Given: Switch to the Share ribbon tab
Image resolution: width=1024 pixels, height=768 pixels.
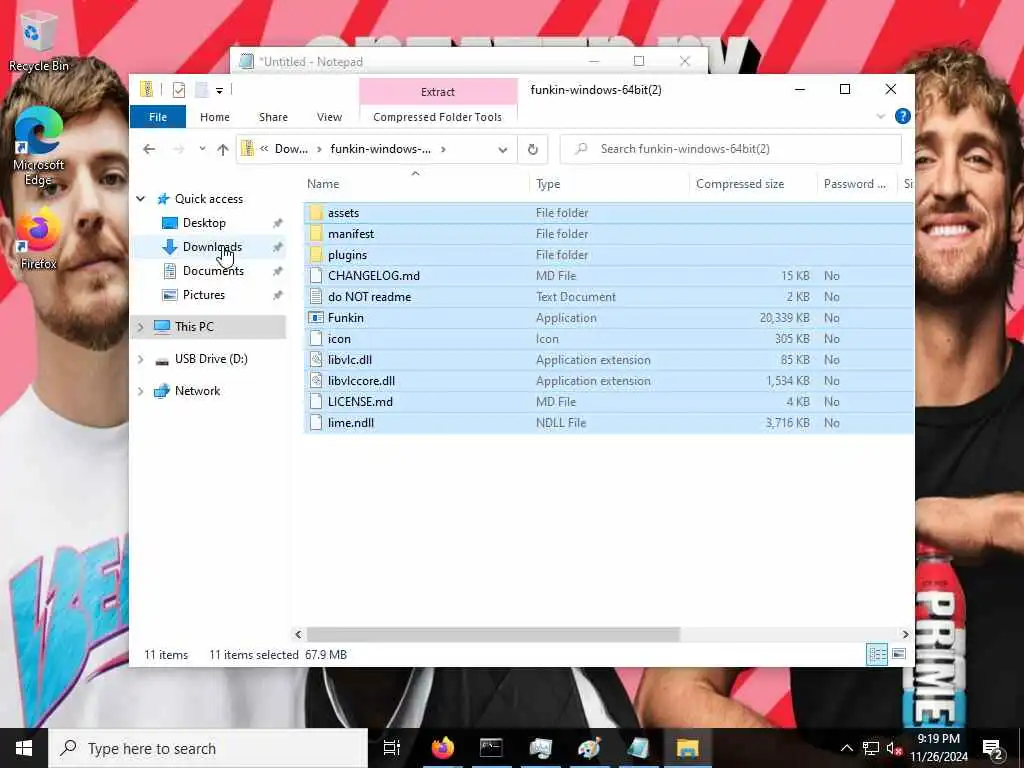Looking at the screenshot, I should 273,117.
